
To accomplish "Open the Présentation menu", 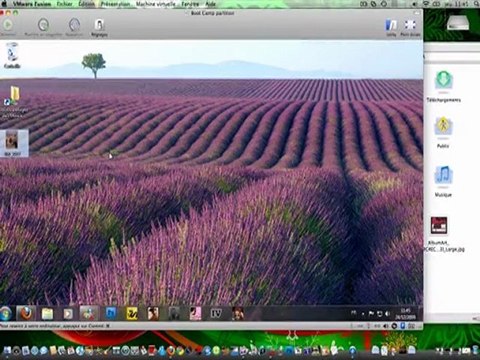I will click(115, 4).
